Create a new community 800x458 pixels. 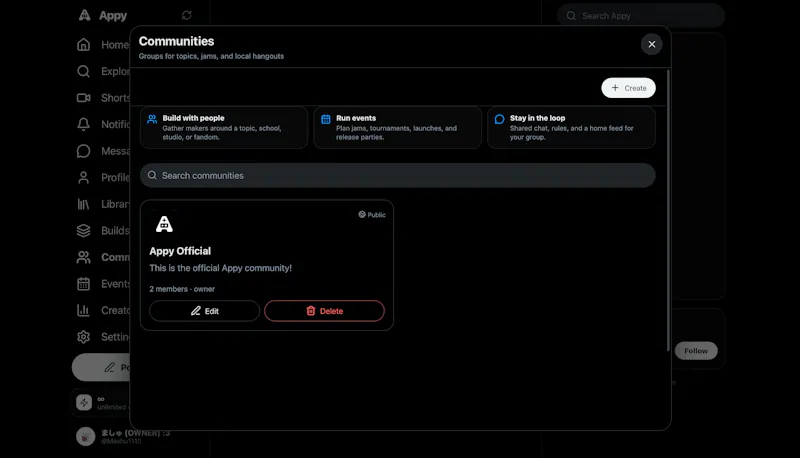(628, 88)
